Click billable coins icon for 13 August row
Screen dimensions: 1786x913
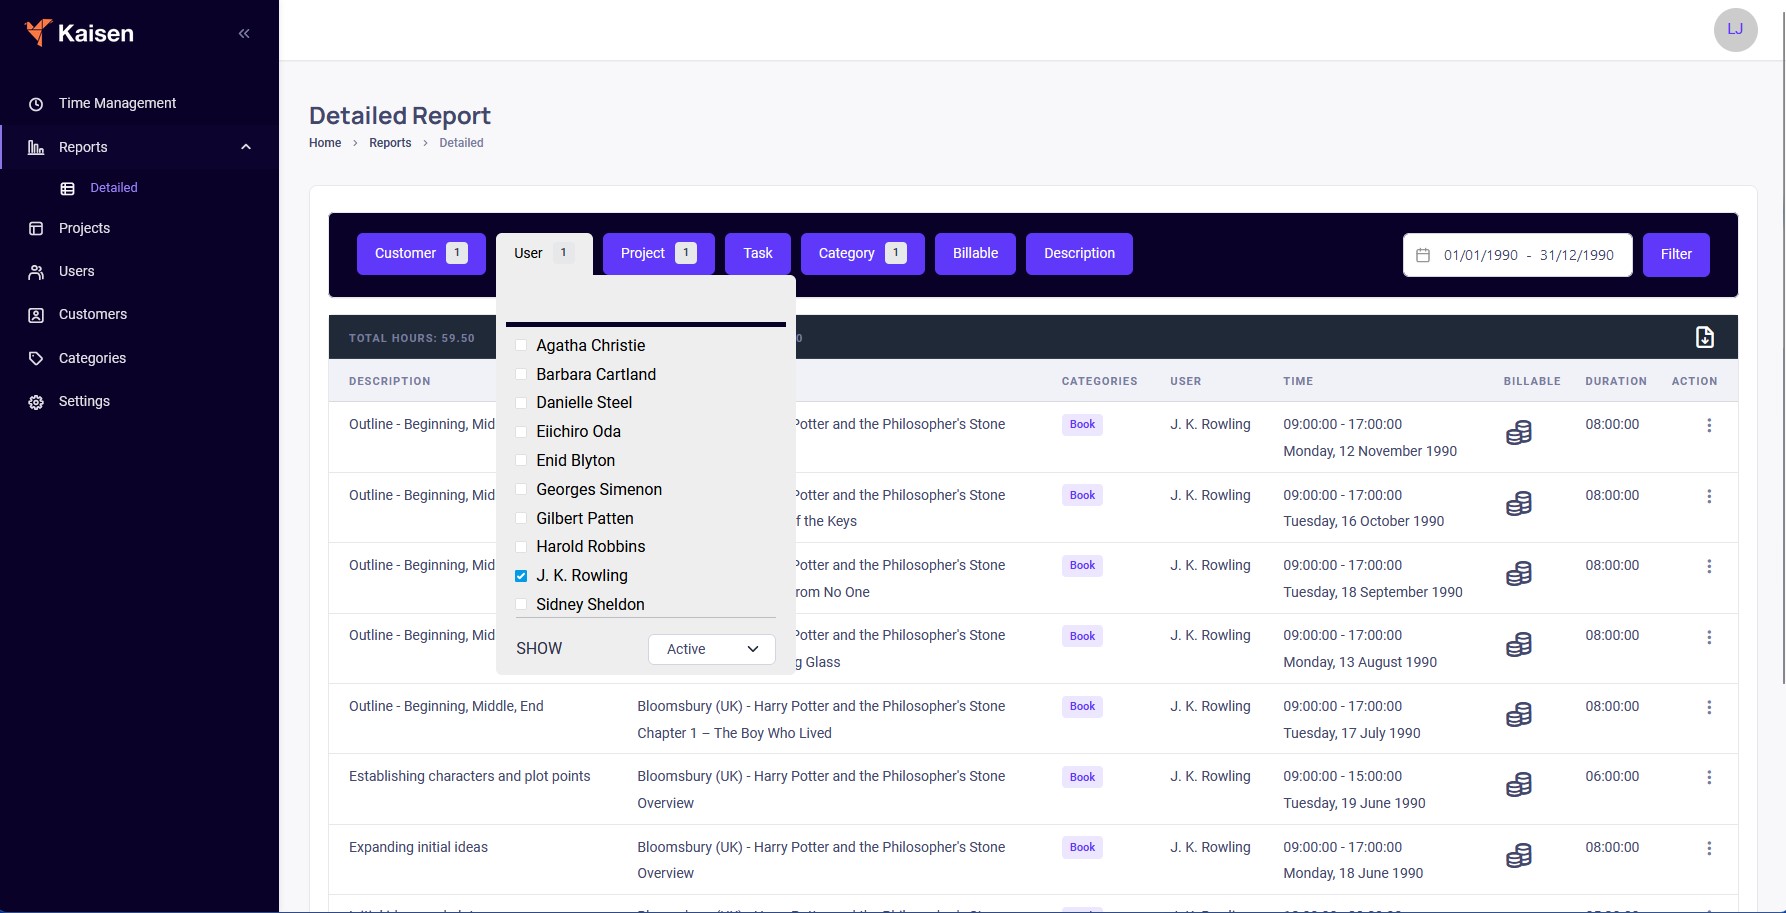(1519, 644)
